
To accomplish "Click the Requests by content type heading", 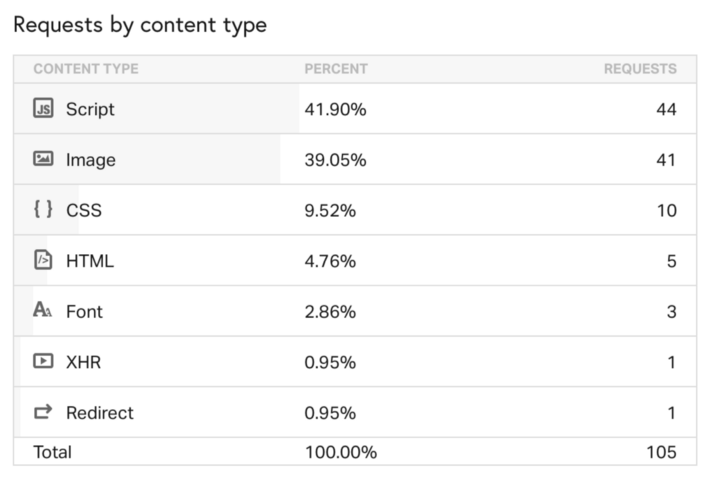I will coord(140,25).
